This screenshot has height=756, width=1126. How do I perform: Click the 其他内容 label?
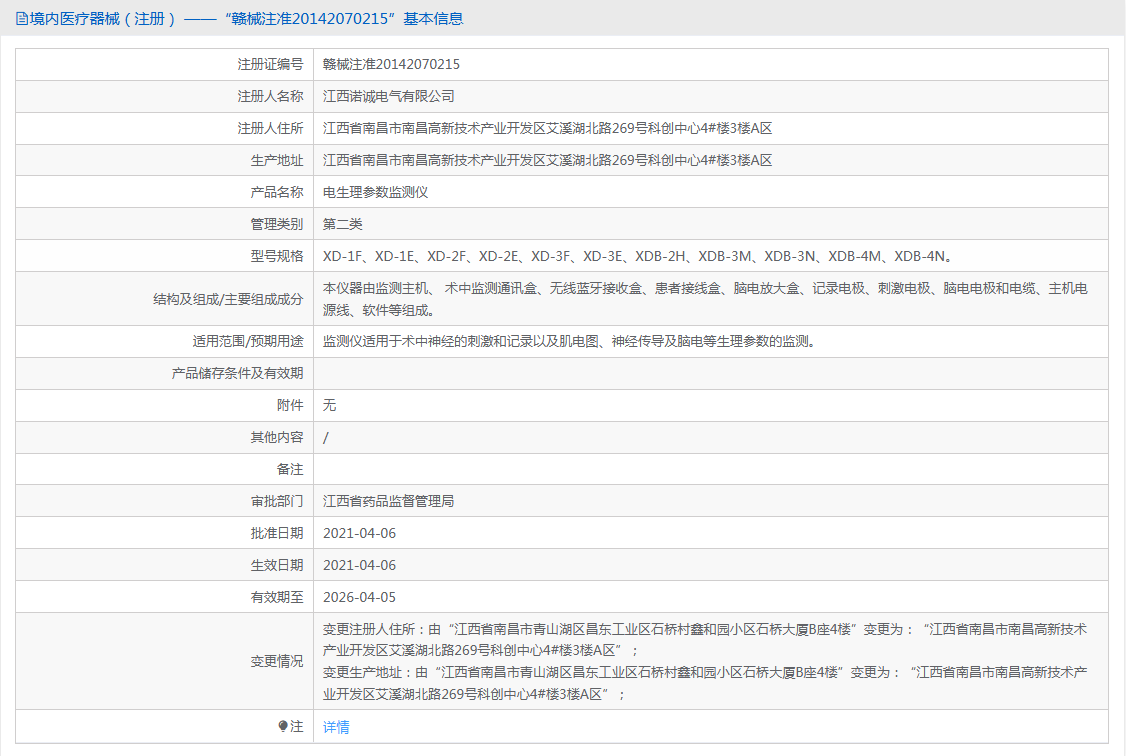pos(276,437)
